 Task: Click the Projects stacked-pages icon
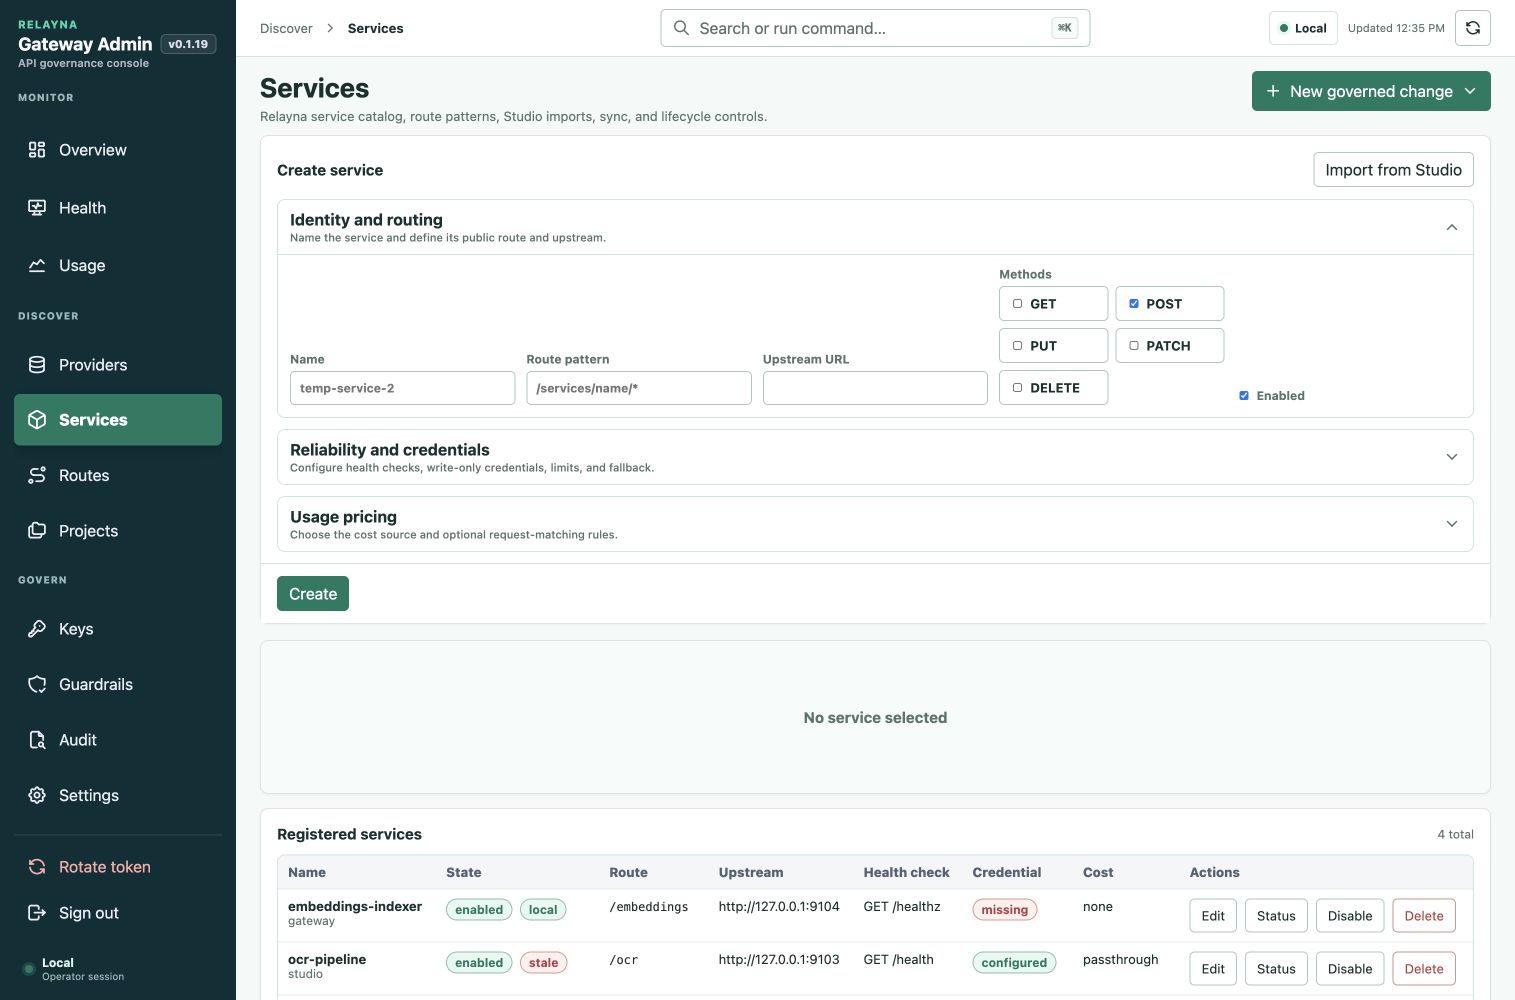point(37,531)
